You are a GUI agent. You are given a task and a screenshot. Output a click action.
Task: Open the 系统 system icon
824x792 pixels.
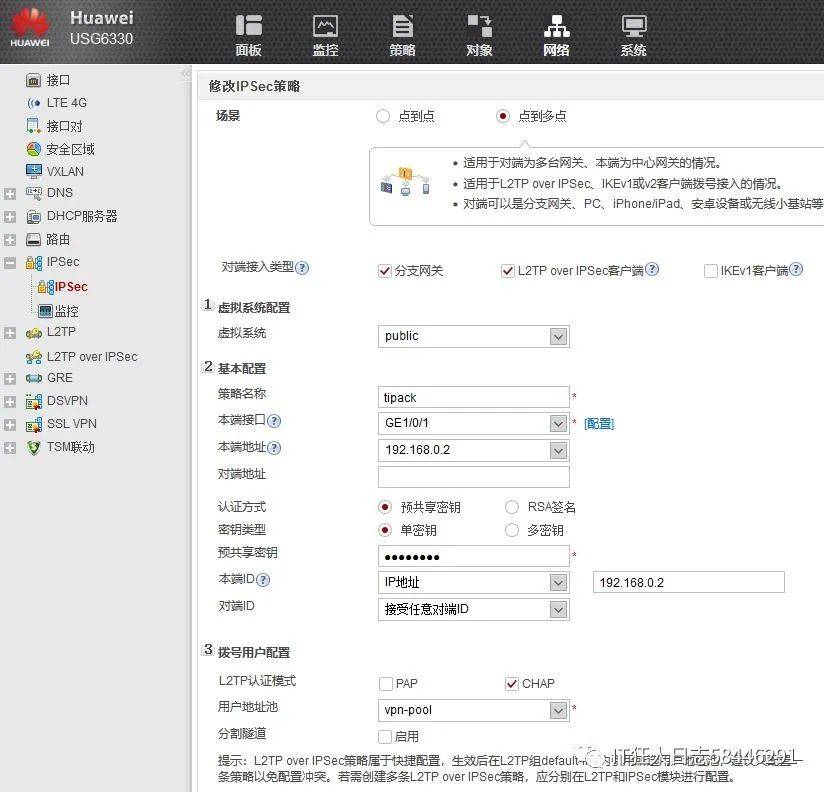coord(634,25)
